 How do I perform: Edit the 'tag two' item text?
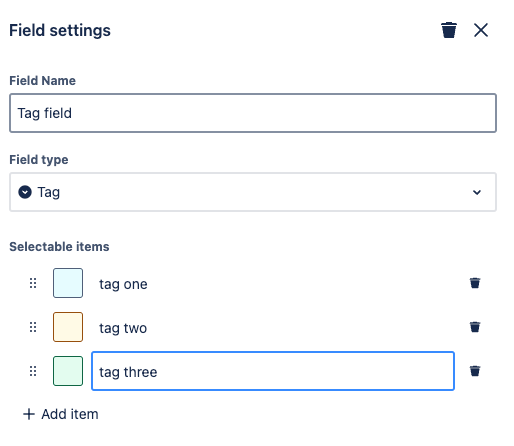273,328
